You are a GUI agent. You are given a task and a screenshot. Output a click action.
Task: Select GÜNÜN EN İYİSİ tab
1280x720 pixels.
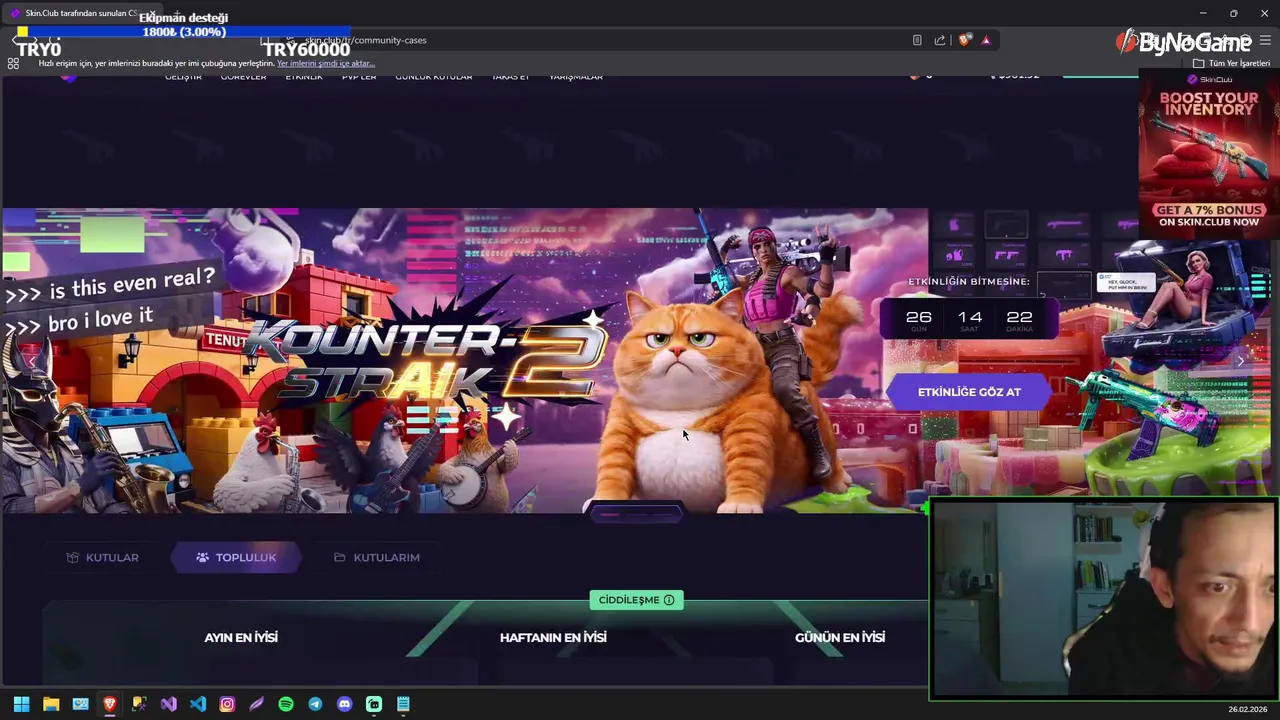point(840,637)
